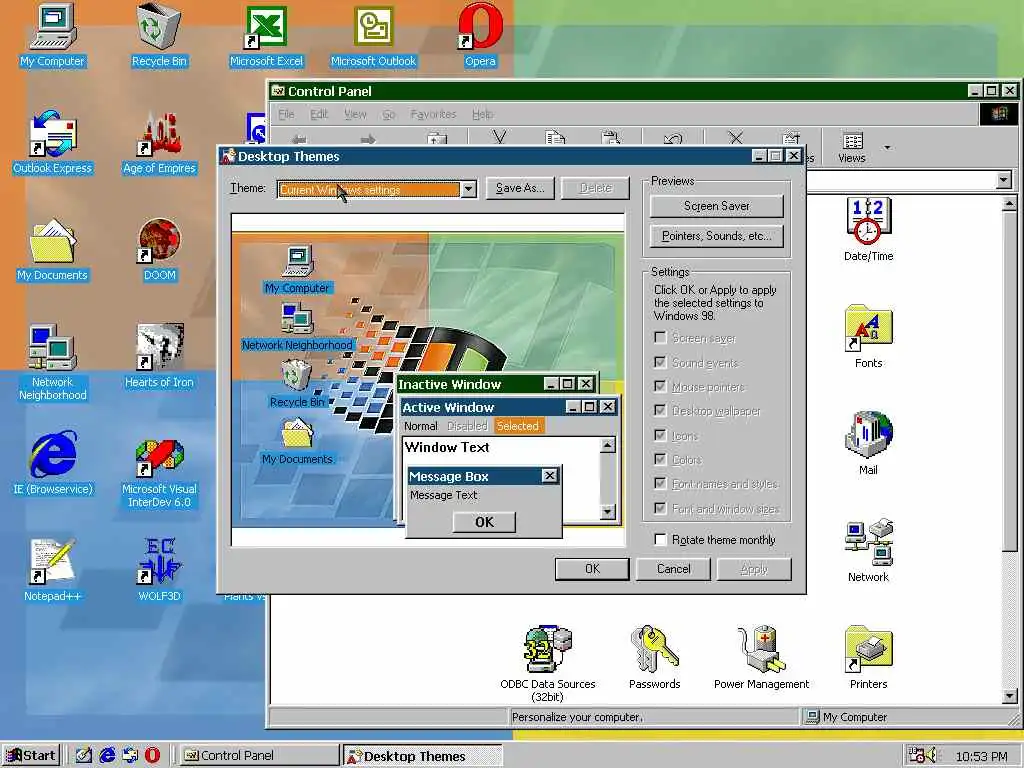Click the Show Desktop quick launch icon

(x=84, y=755)
